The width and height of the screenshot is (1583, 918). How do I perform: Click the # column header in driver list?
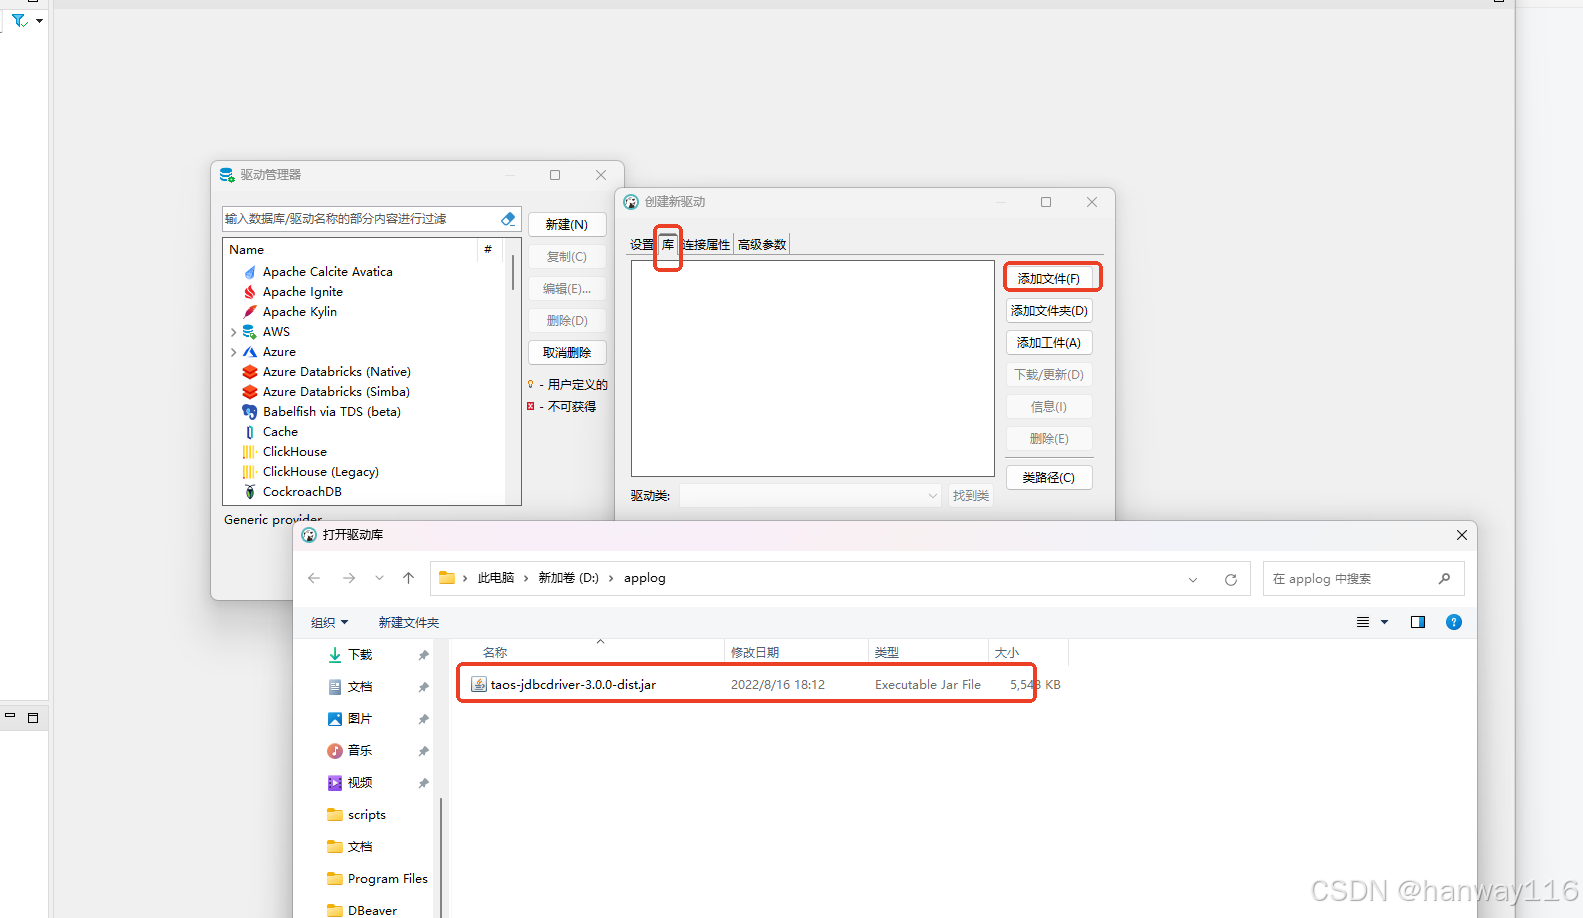pyautogui.click(x=488, y=250)
